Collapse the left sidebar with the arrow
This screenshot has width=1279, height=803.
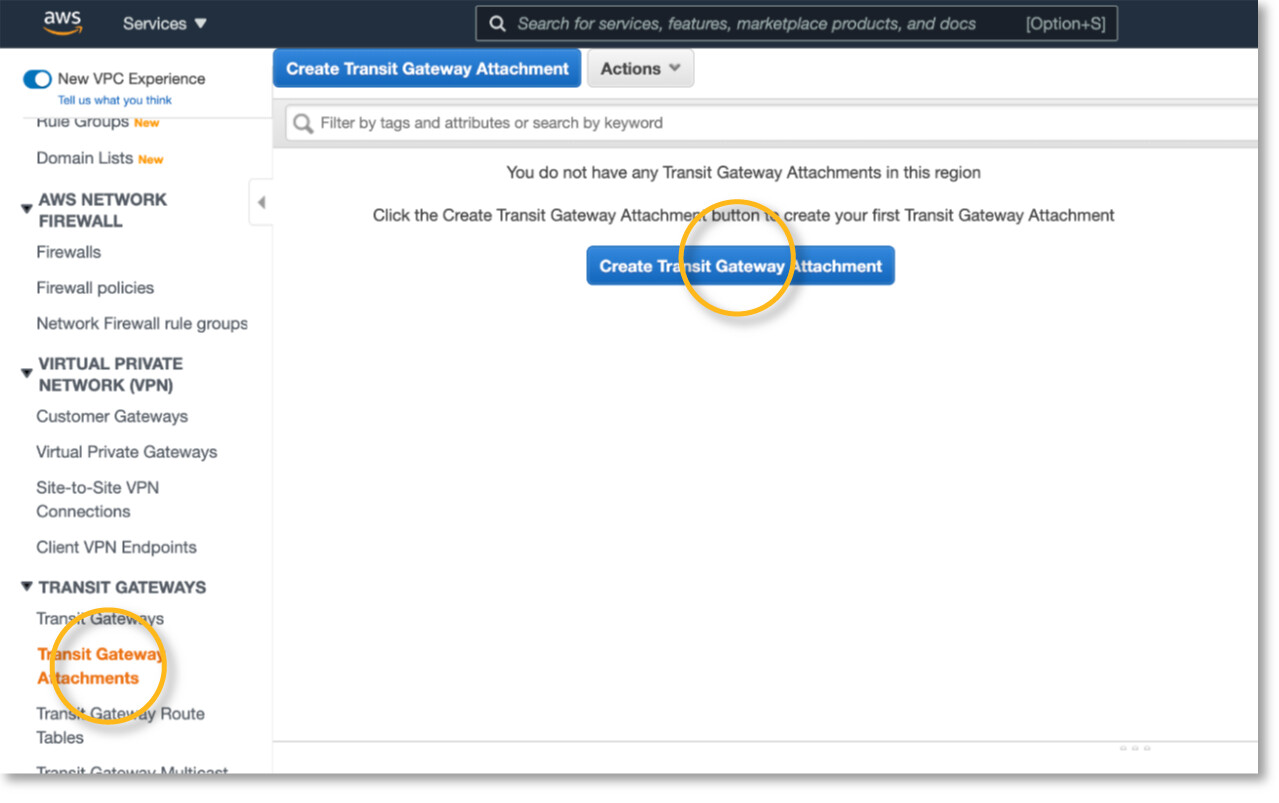[262, 201]
